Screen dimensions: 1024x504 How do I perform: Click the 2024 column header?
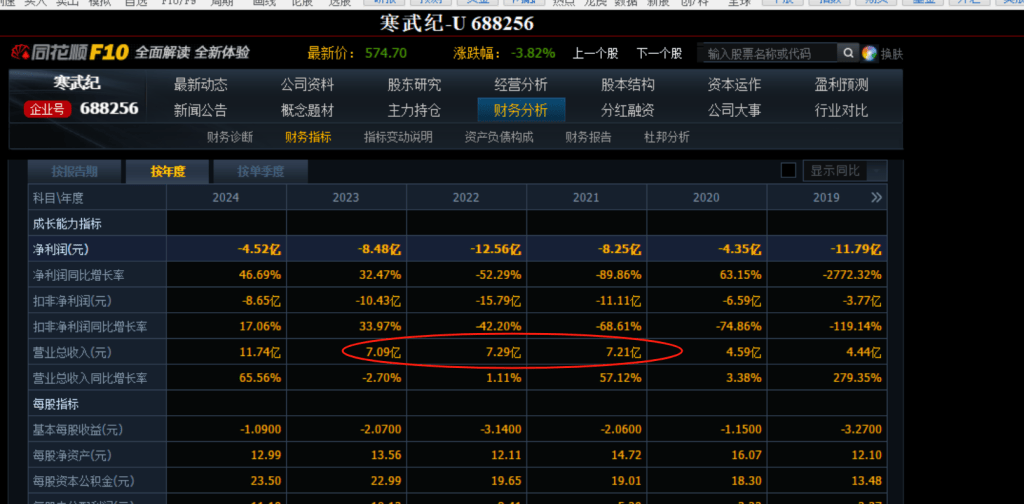[226, 197]
